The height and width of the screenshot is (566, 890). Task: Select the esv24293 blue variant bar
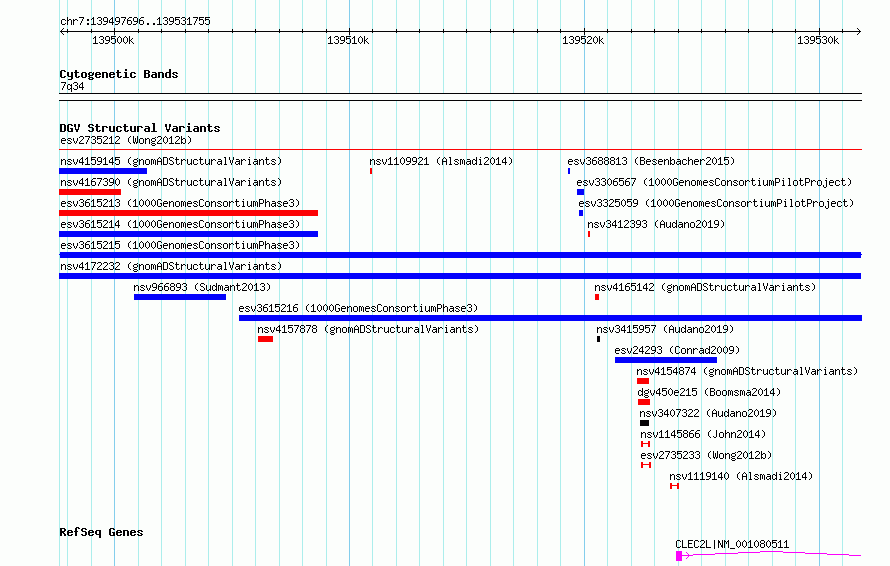[666, 360]
